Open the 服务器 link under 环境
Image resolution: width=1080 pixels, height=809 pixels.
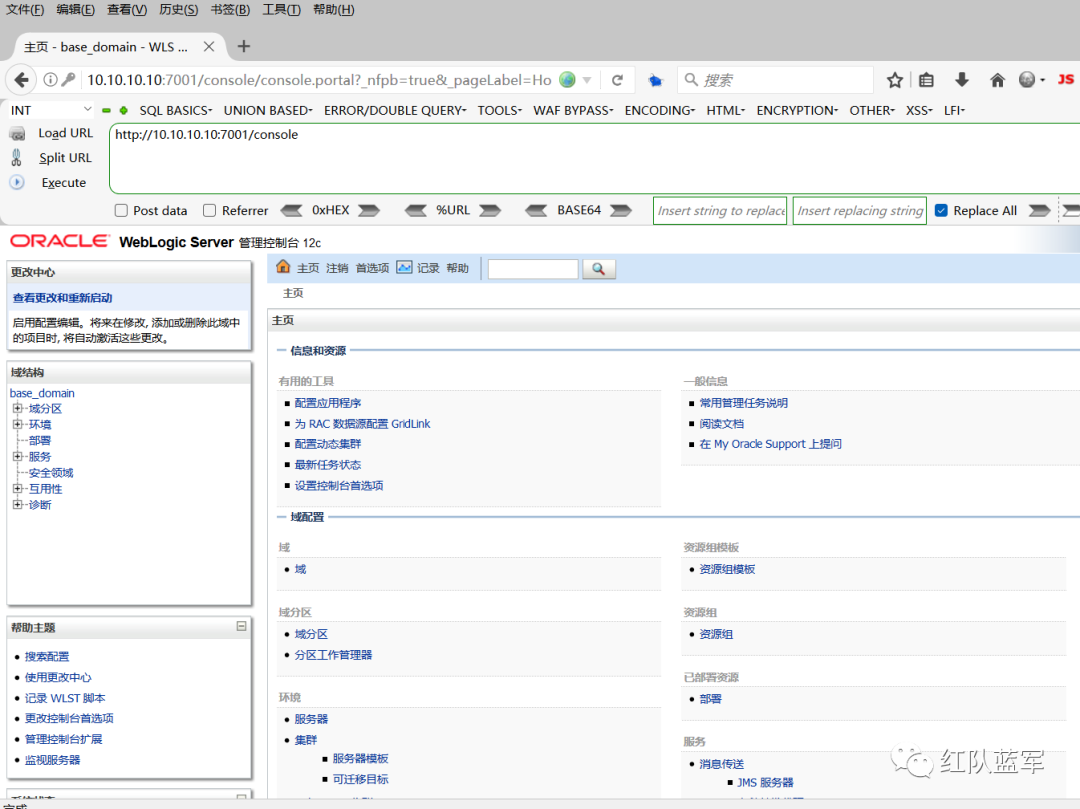pyautogui.click(x=311, y=719)
